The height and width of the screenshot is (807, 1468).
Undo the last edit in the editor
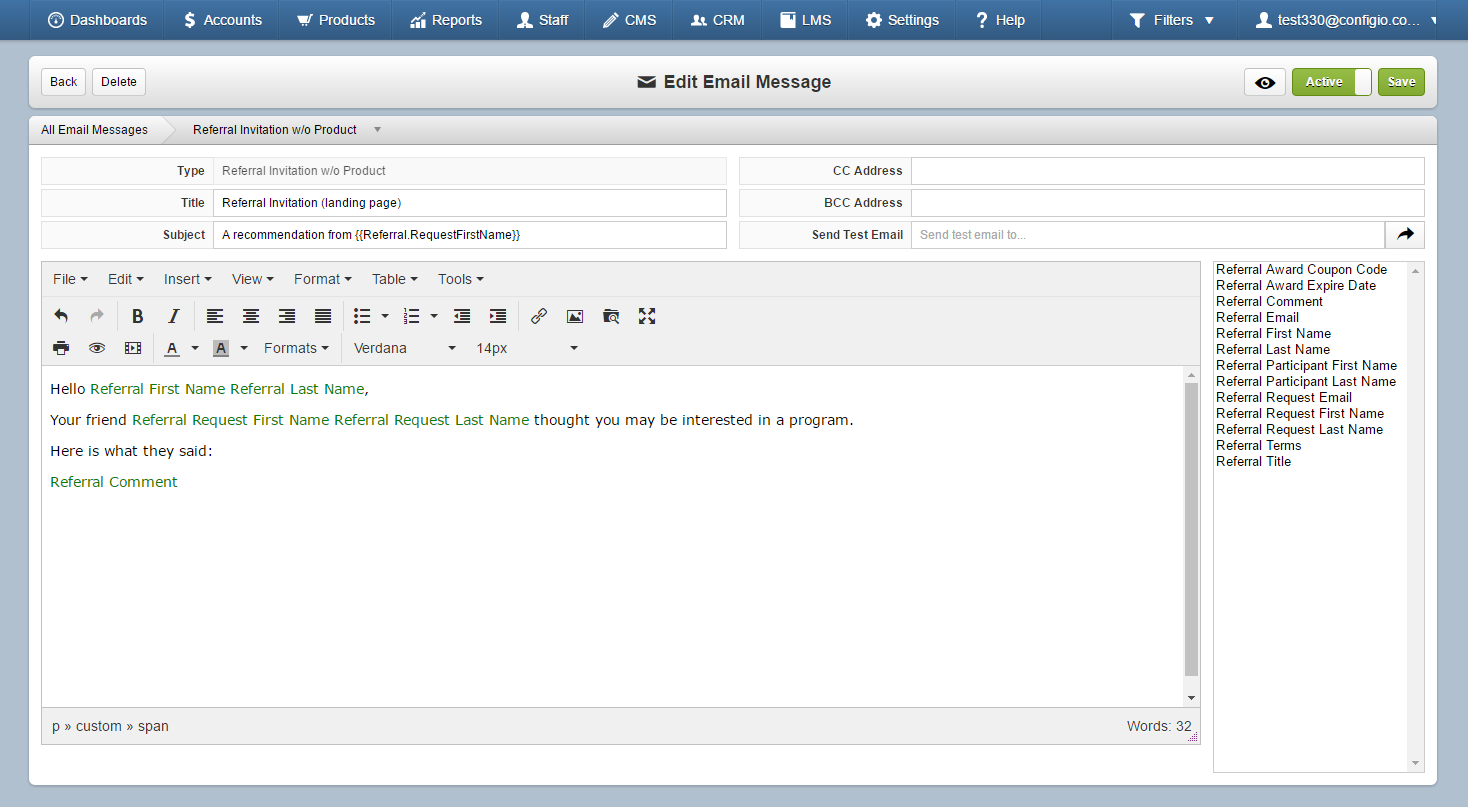(x=61, y=316)
